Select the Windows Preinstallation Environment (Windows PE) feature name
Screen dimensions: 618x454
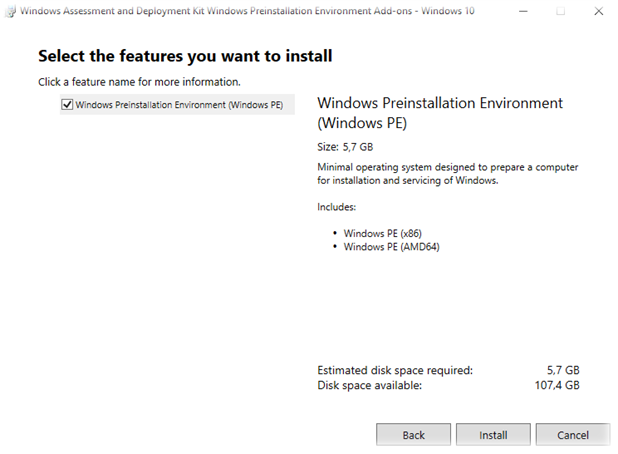179,105
